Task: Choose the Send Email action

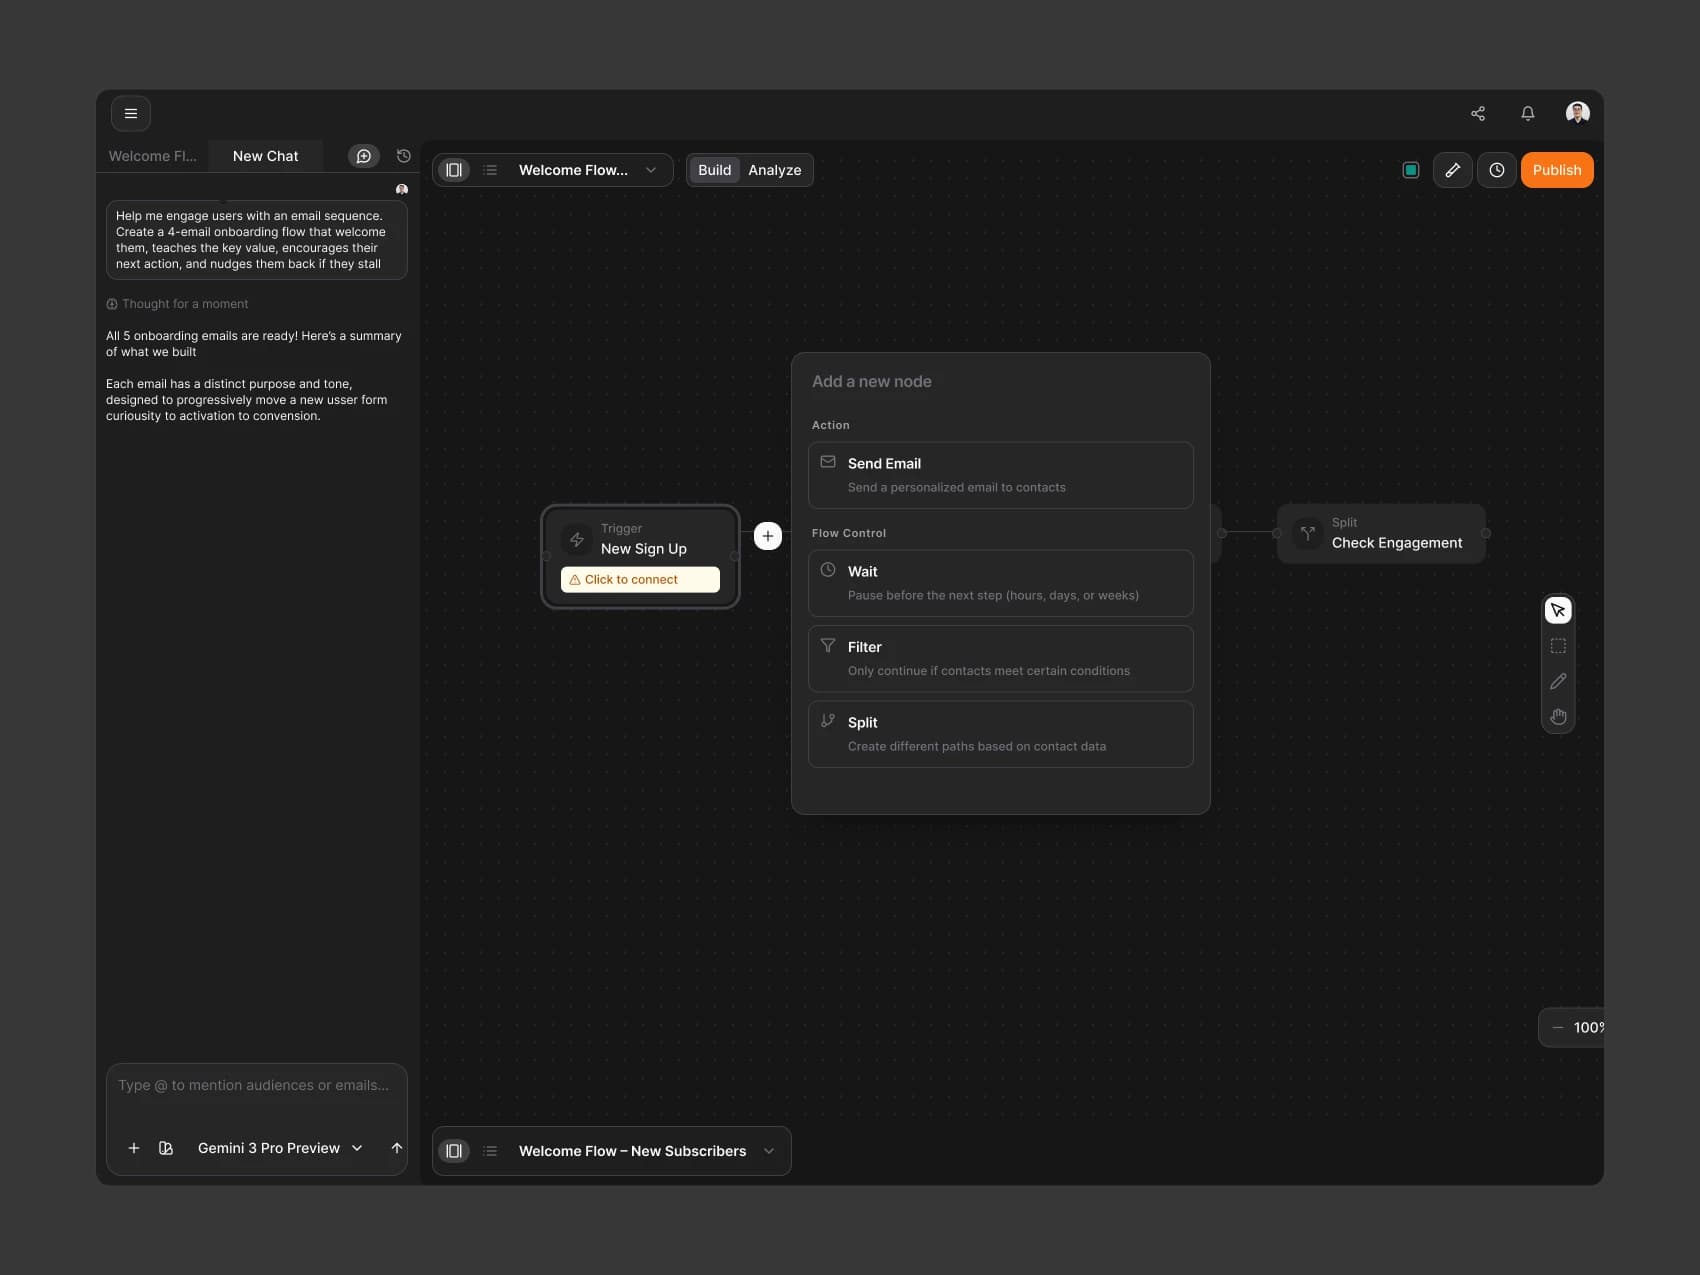Action: pos(1001,475)
